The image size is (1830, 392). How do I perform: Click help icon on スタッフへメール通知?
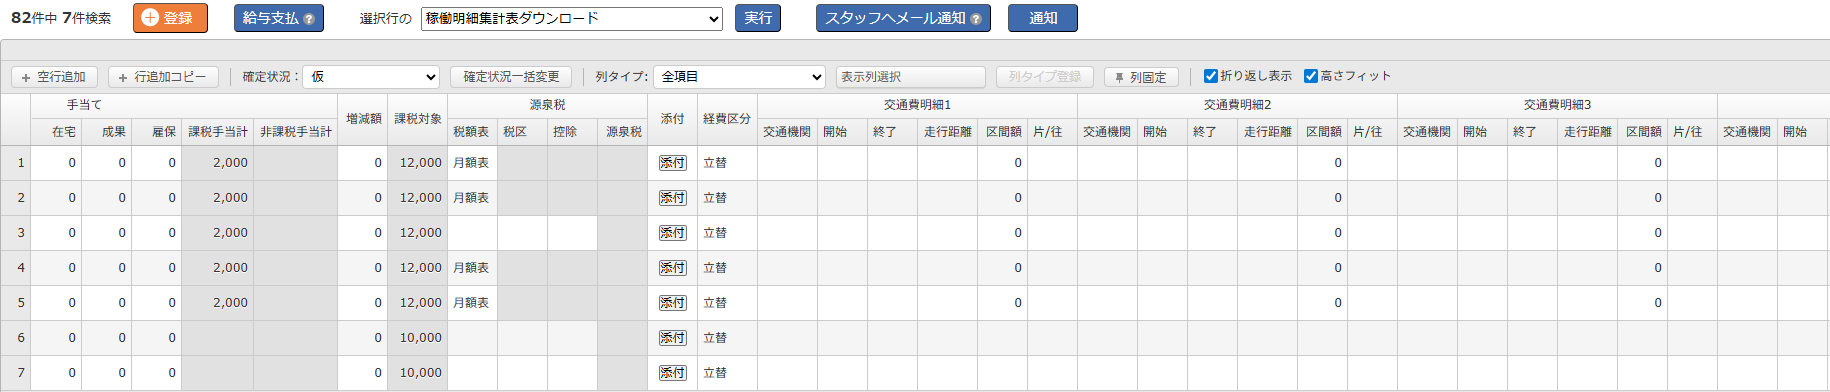(x=975, y=19)
